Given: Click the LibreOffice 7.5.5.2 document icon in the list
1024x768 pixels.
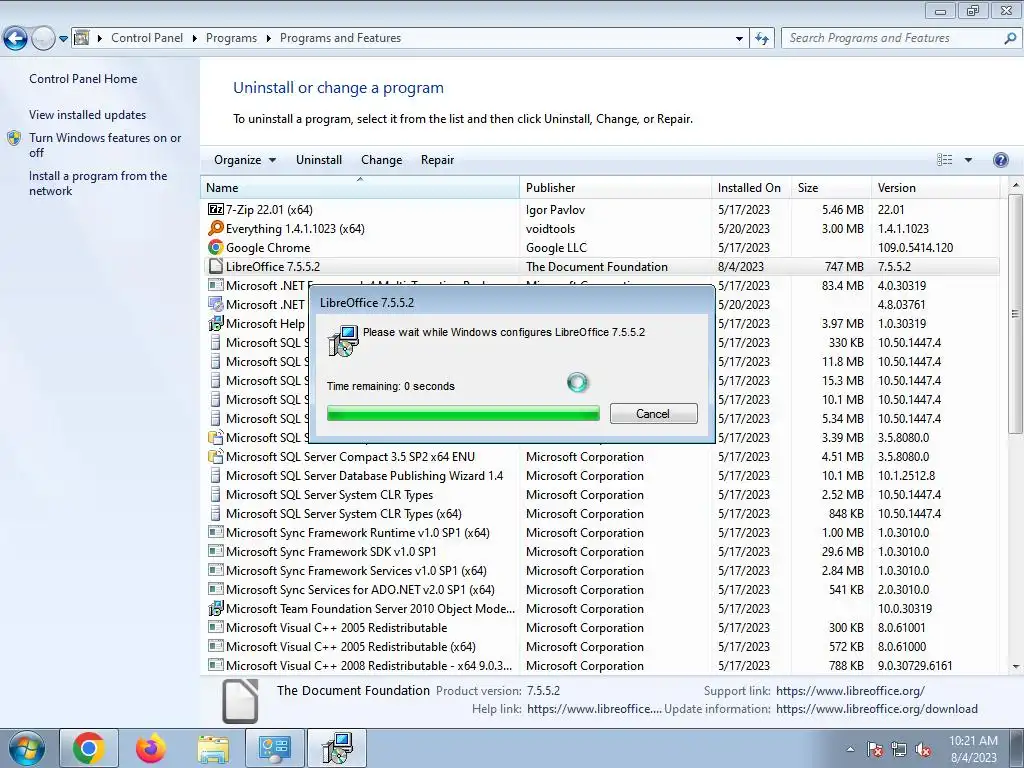Looking at the screenshot, I should tap(216, 266).
